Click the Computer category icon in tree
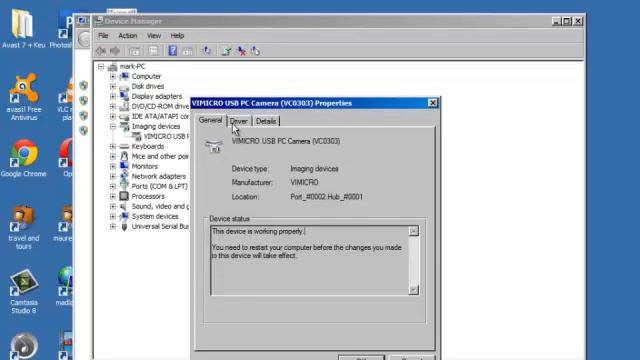 [x=124, y=76]
